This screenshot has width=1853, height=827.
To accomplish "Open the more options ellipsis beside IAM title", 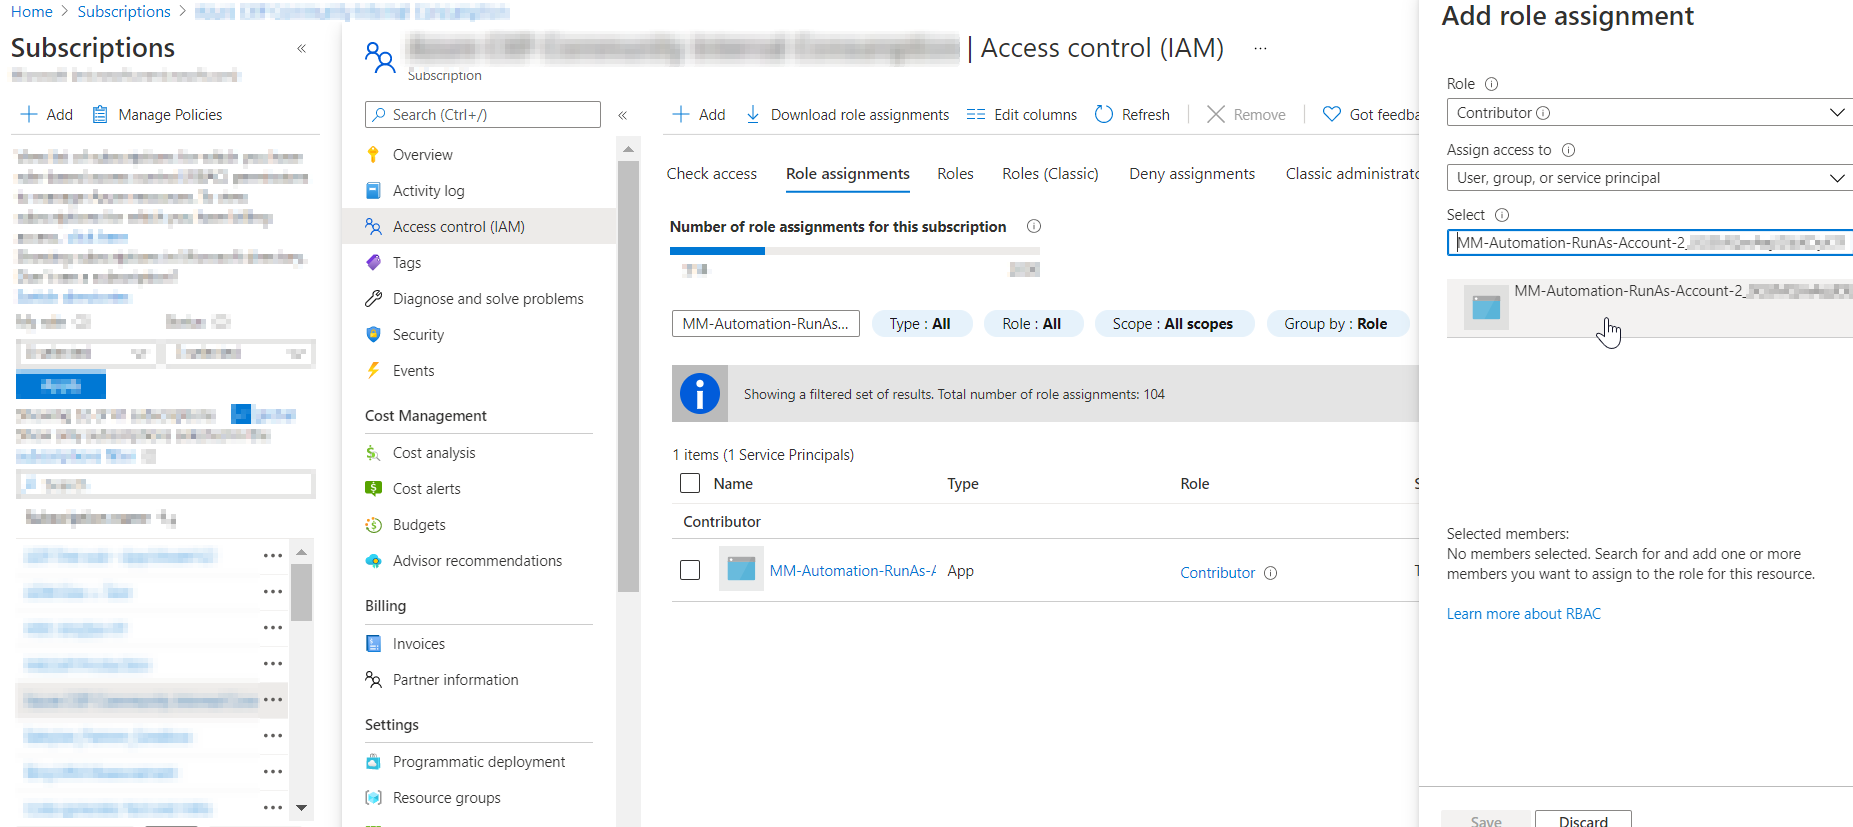I will pyautogui.click(x=1260, y=48).
